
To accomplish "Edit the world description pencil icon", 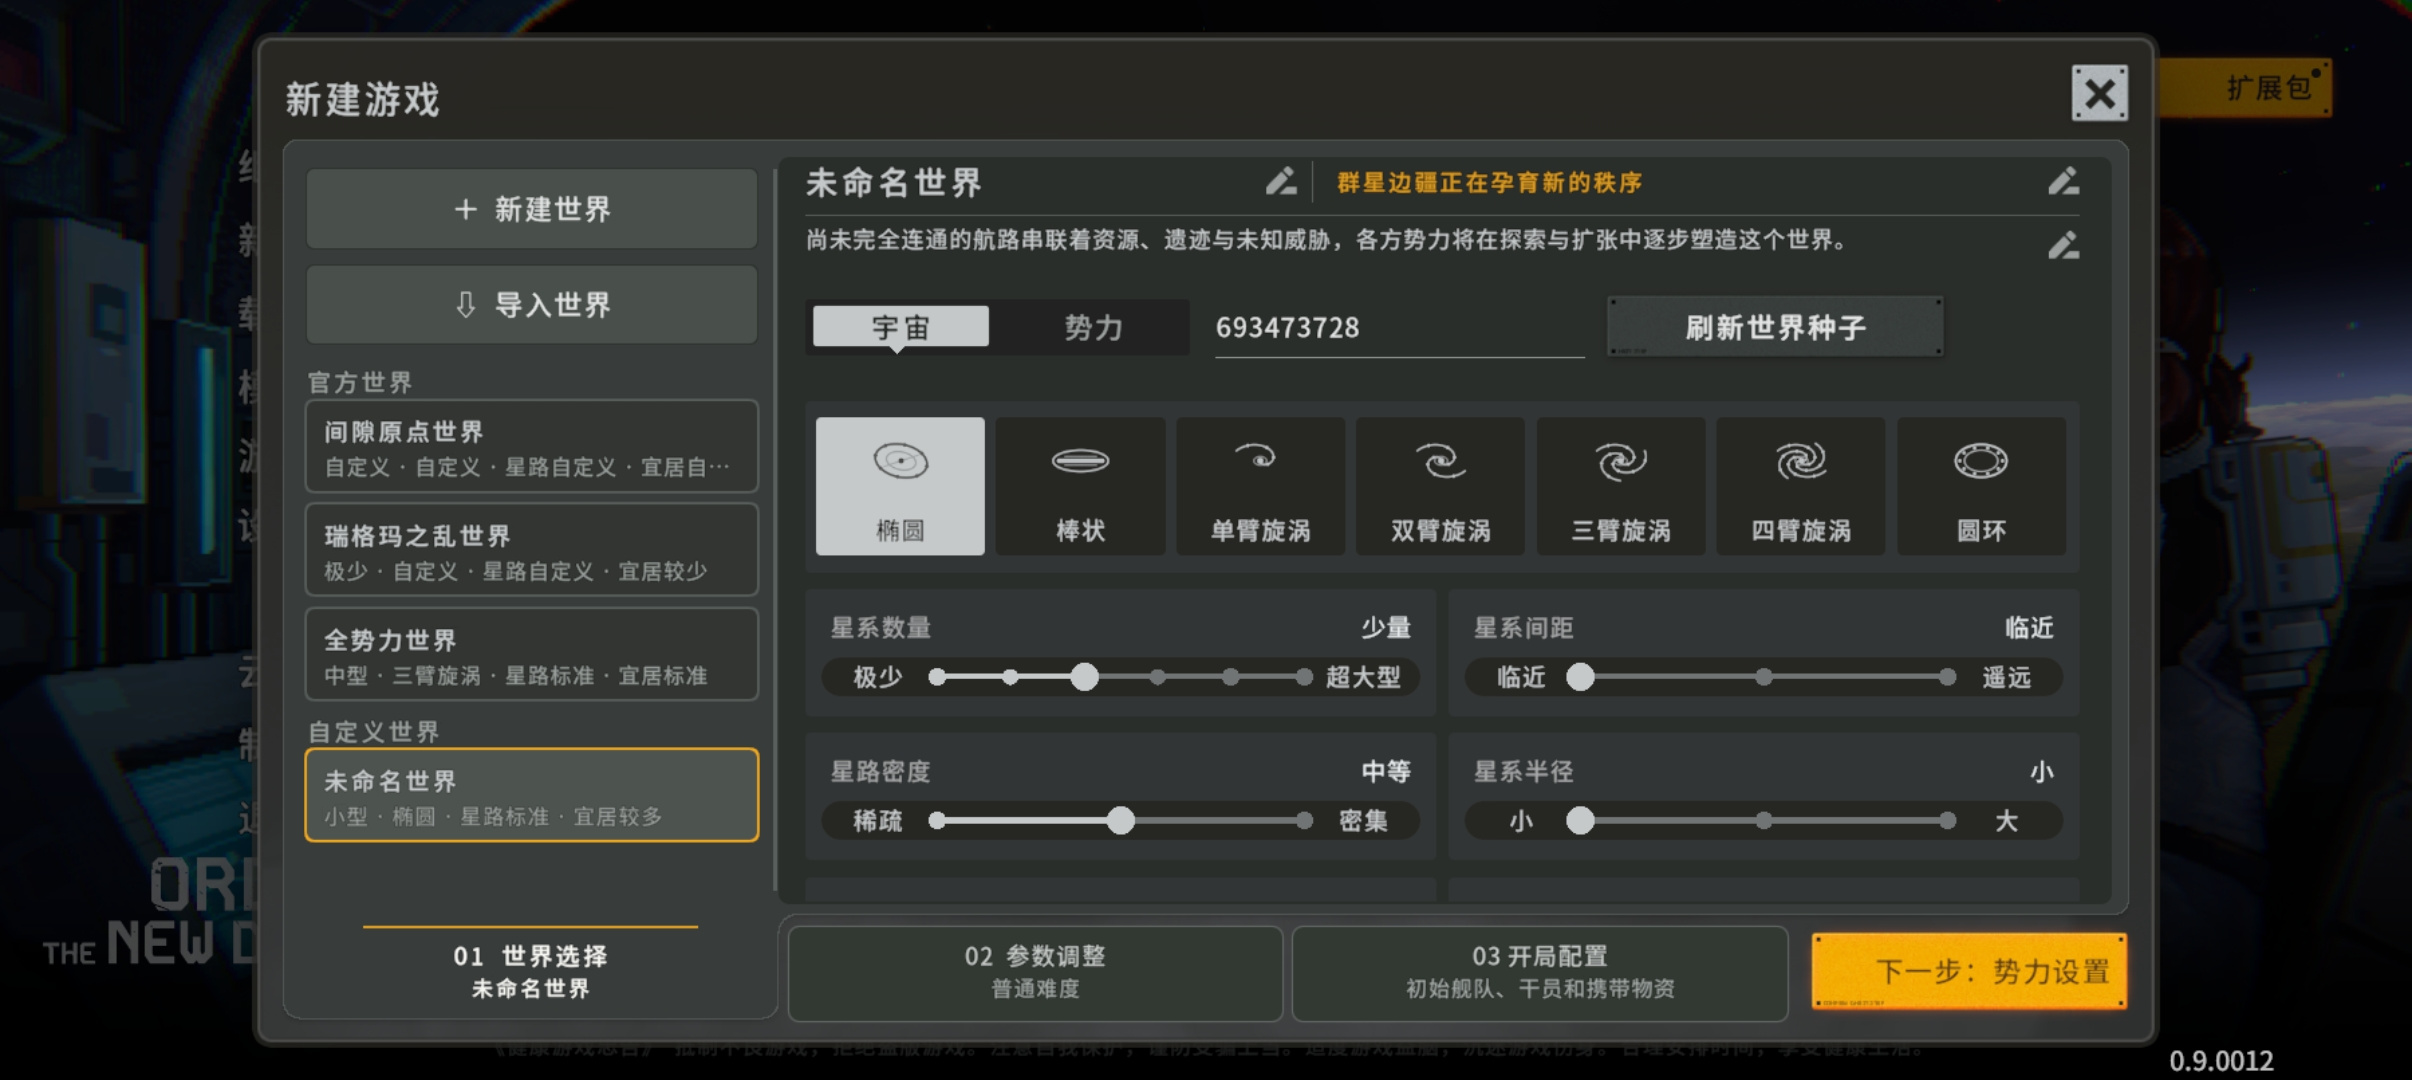I will [x=2063, y=245].
